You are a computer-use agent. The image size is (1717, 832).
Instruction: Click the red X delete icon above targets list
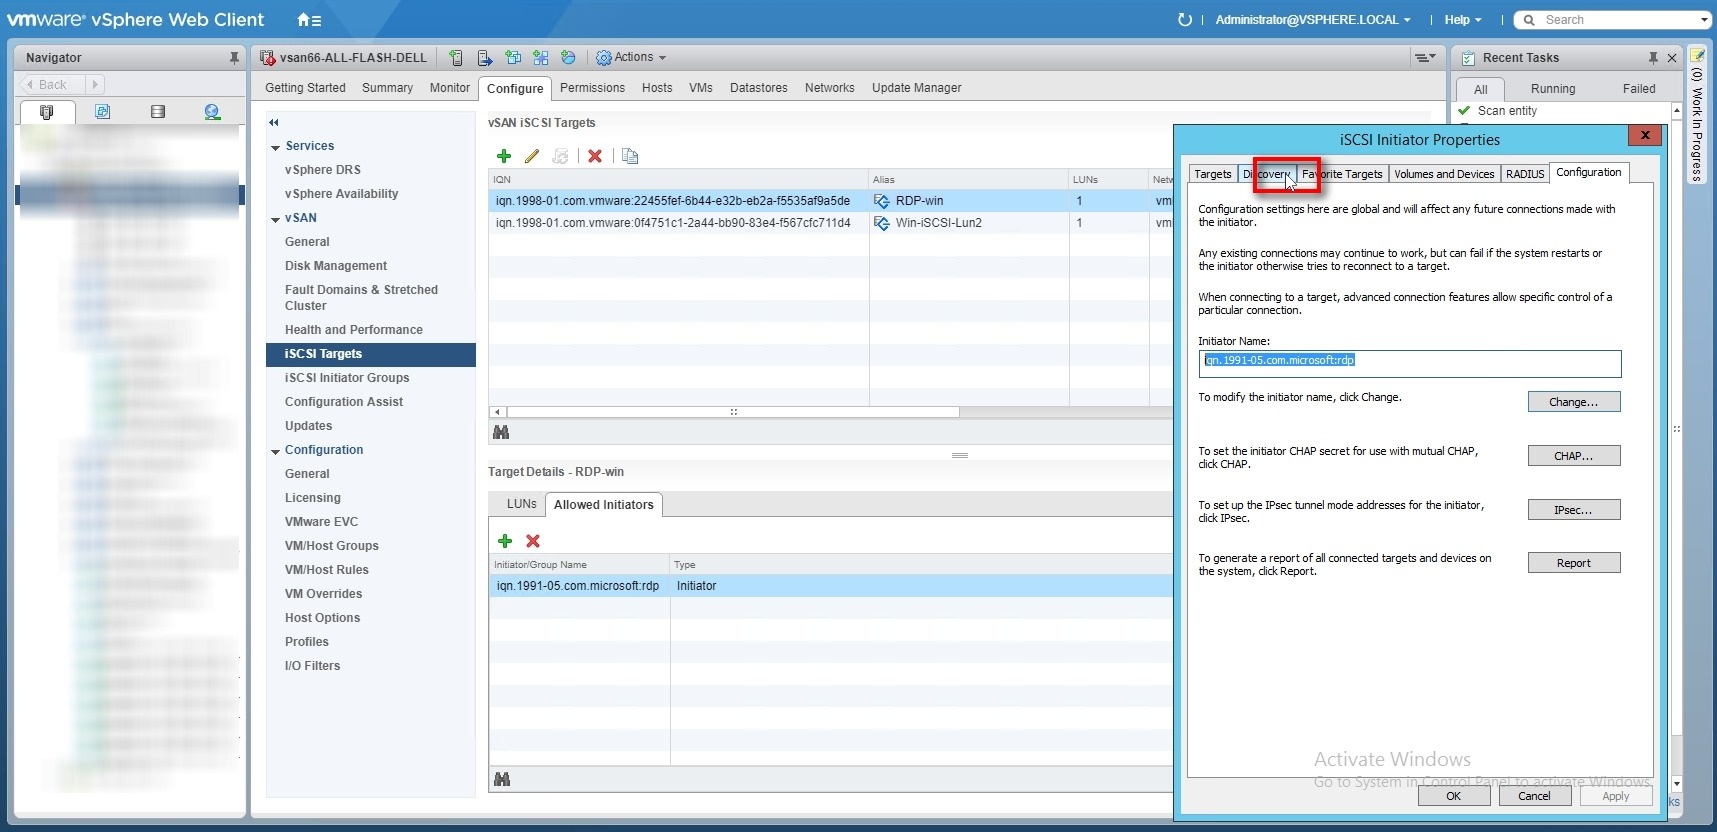coord(595,156)
